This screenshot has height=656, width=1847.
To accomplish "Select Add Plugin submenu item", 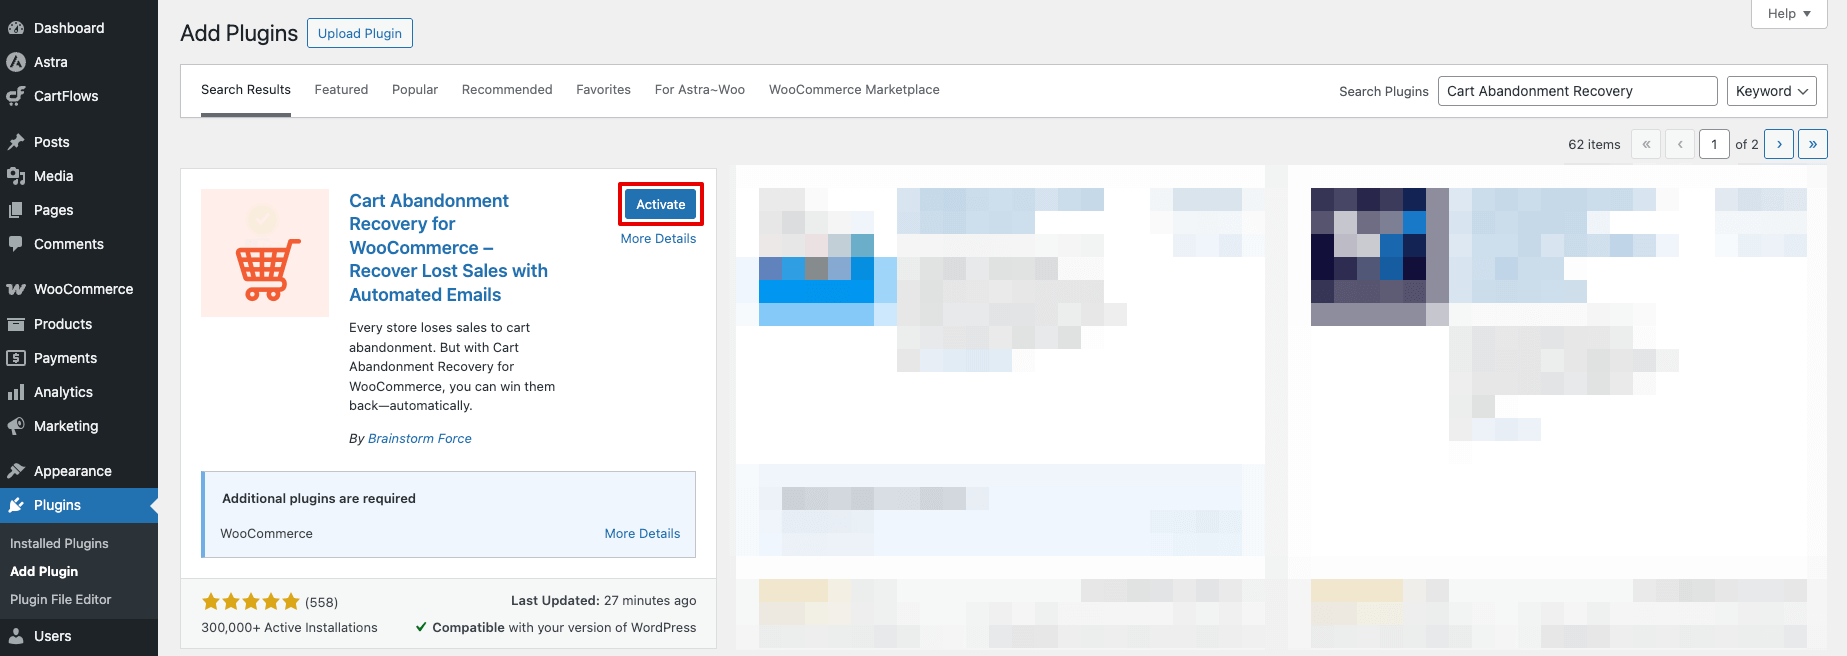I will [44, 572].
